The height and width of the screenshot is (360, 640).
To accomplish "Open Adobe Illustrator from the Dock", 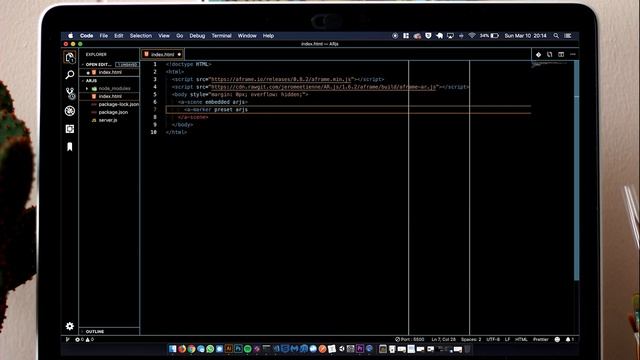I will coord(229,349).
